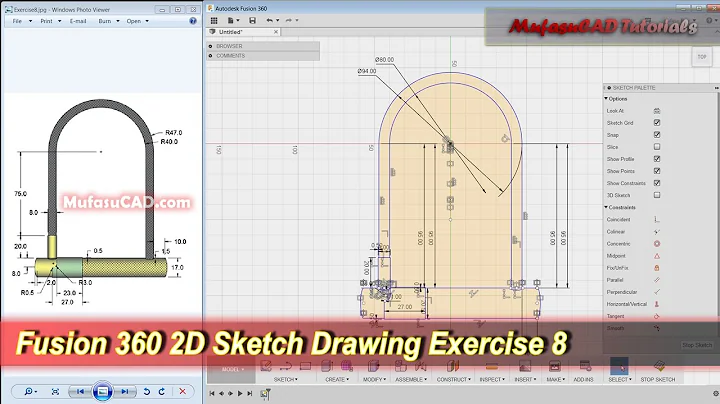Select the Horizontal/Vertical constraint icon

click(657, 304)
